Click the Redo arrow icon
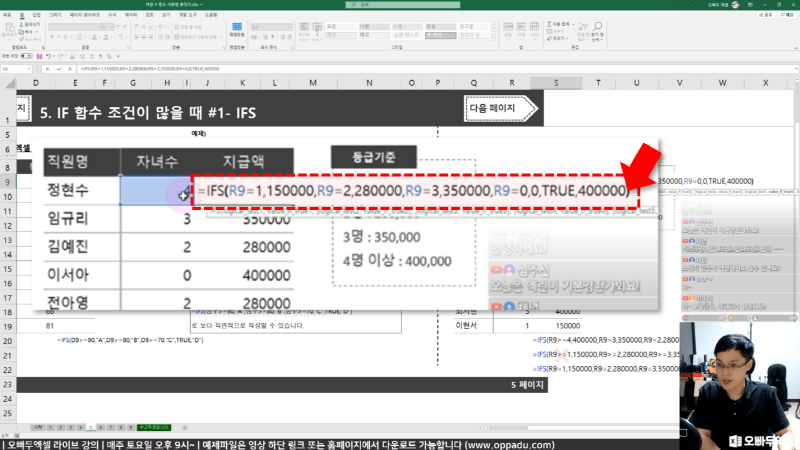The image size is (800, 450). [x=60, y=56]
